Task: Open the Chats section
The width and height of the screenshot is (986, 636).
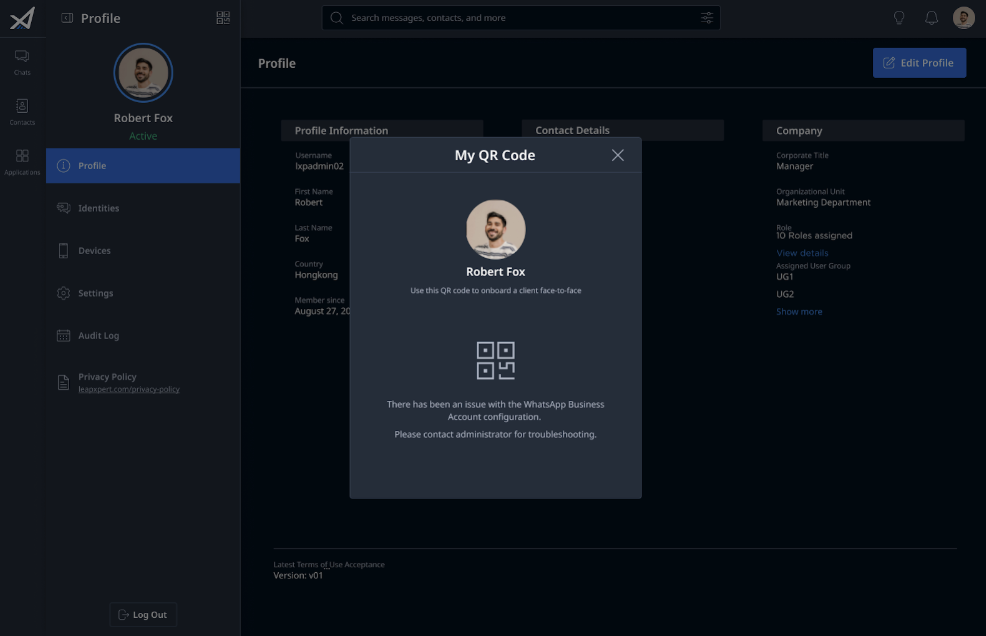Action: 22,62
